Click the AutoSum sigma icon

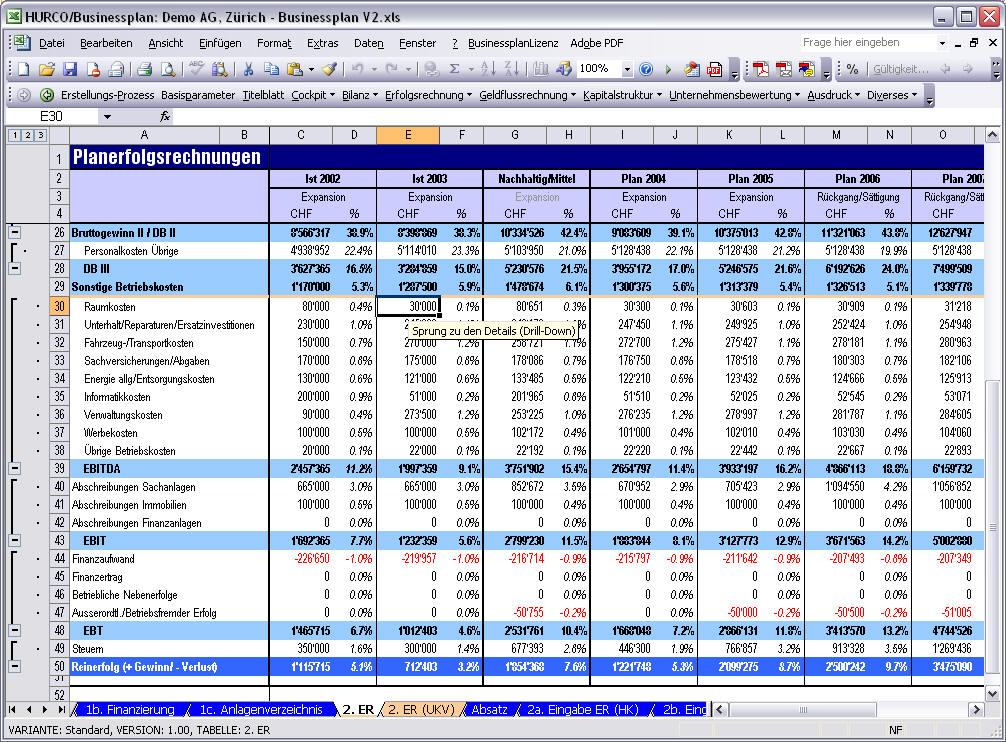454,69
